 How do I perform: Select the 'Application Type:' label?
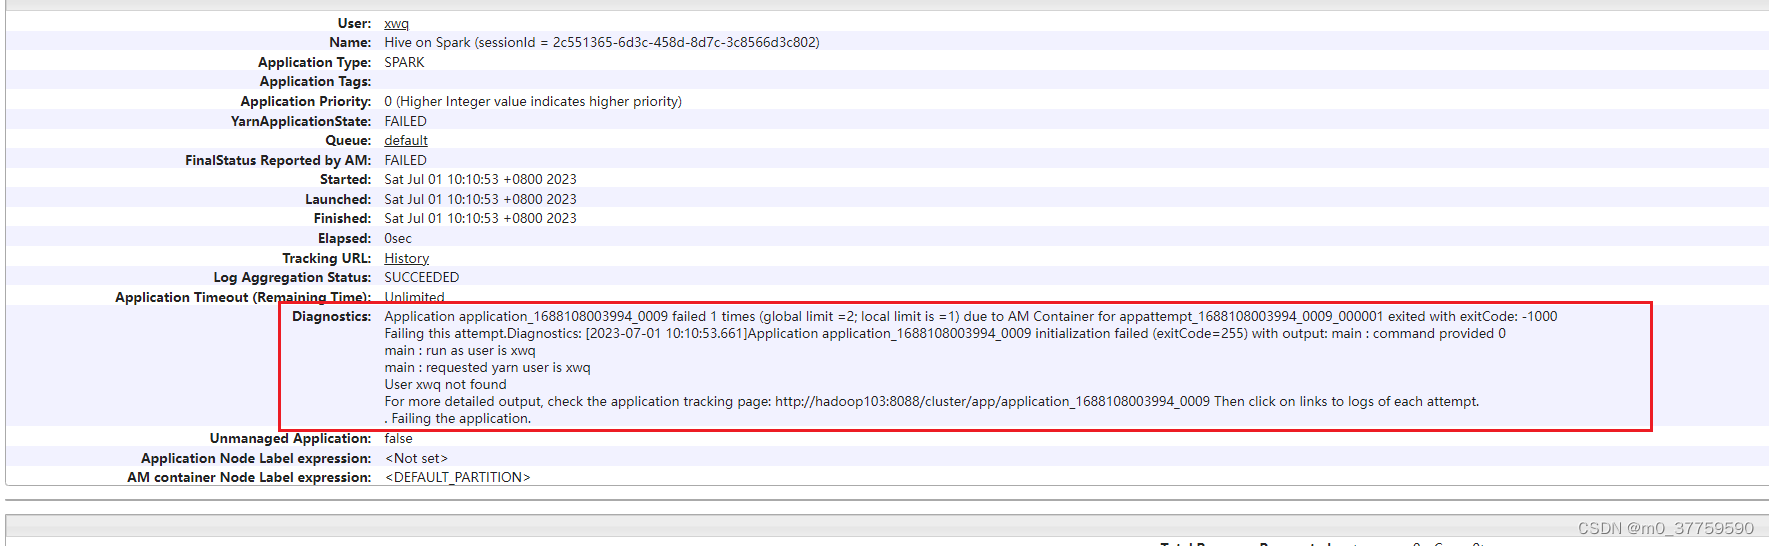pyautogui.click(x=315, y=63)
